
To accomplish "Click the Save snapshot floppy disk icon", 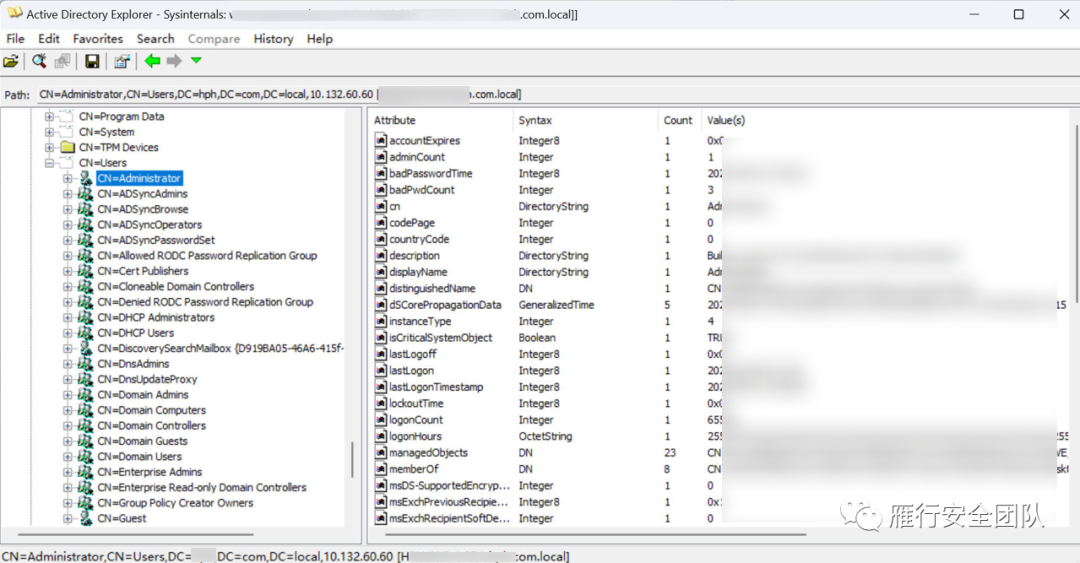I will click(x=92, y=61).
